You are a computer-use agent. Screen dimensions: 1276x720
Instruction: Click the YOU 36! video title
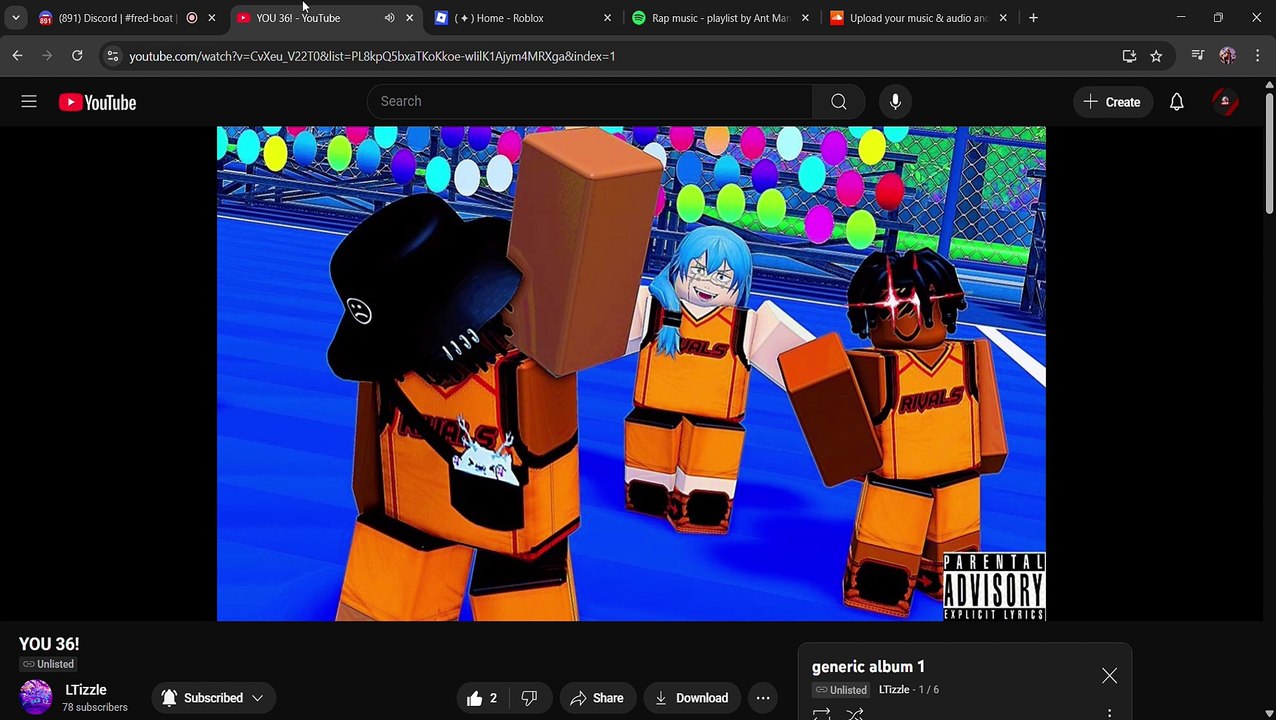[x=49, y=644]
